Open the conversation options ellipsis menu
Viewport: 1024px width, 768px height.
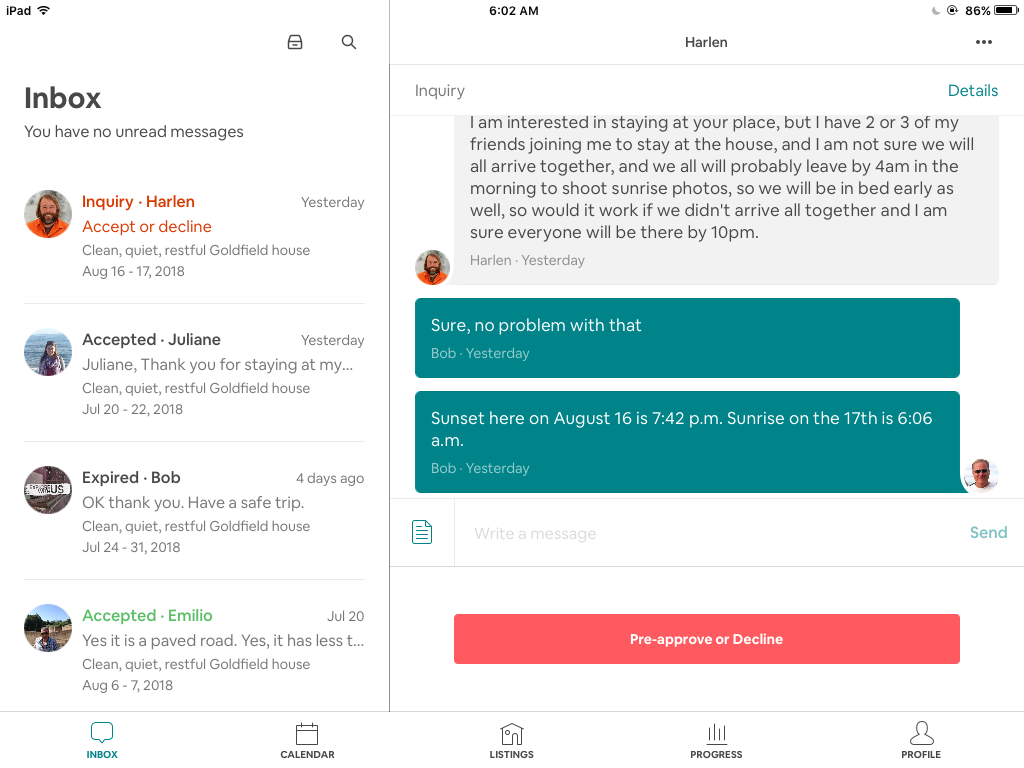pyautogui.click(x=984, y=42)
